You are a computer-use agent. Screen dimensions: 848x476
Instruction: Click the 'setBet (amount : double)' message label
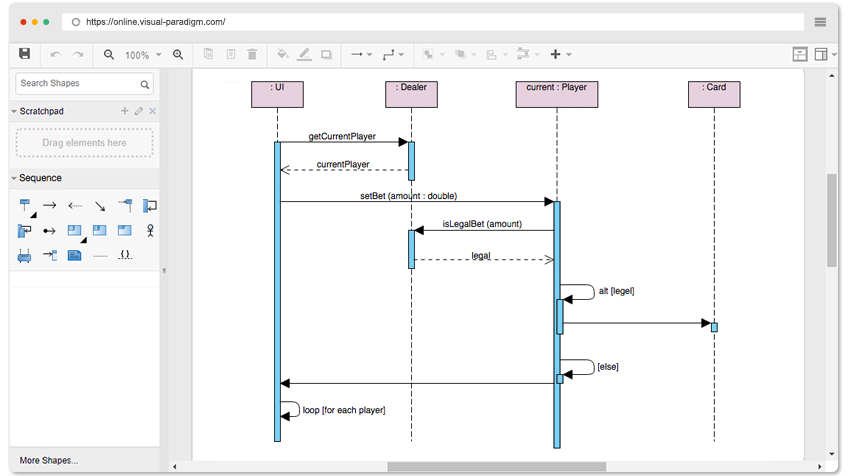pyautogui.click(x=408, y=196)
